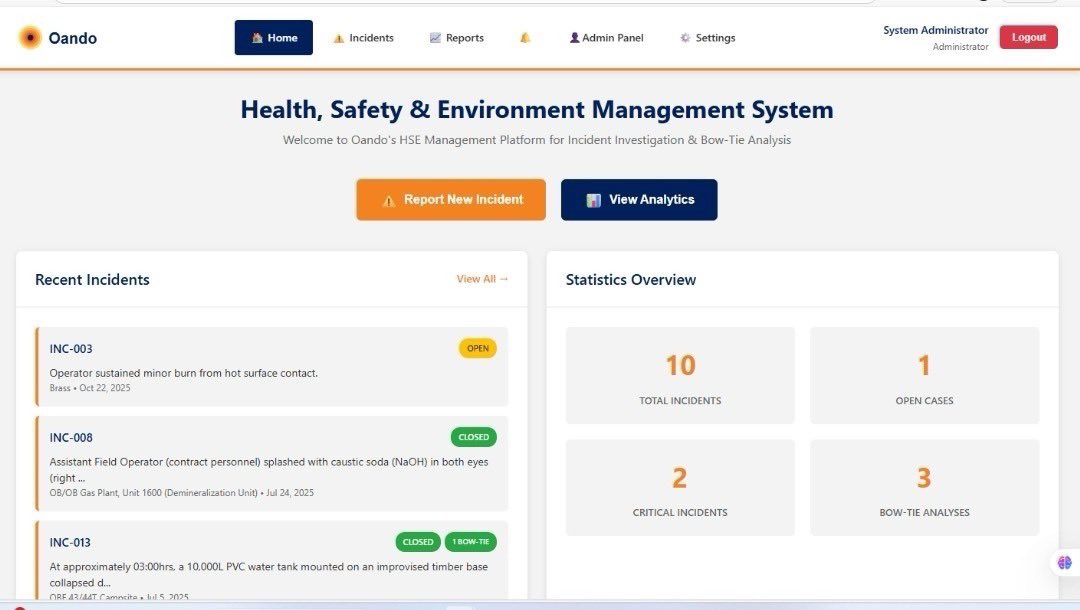Click the Statistics Overview heading
This screenshot has width=1080, height=610.
click(631, 280)
